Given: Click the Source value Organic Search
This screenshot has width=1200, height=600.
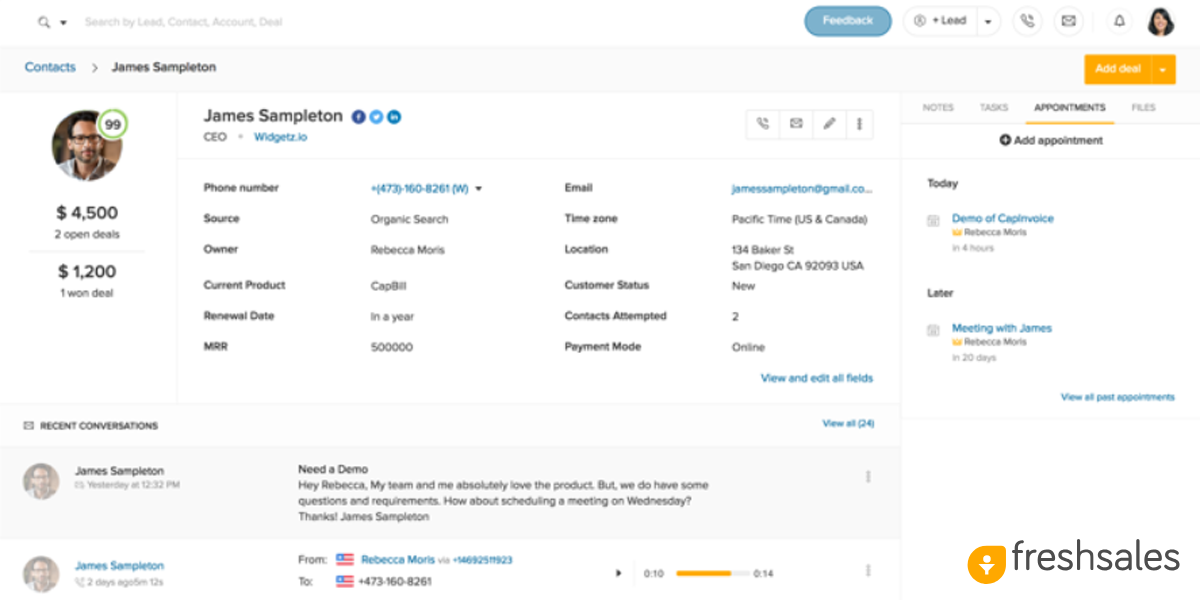Looking at the screenshot, I should [409, 219].
